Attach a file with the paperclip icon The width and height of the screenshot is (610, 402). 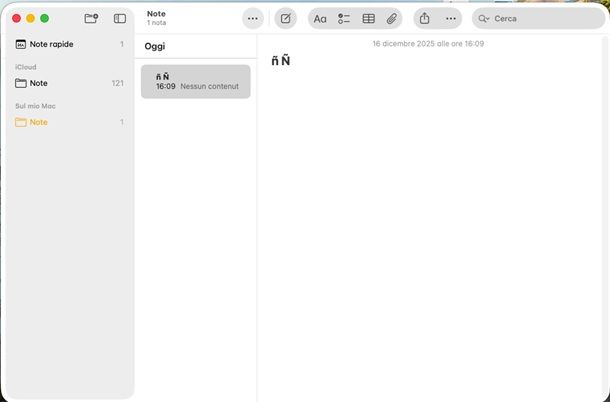click(x=391, y=18)
